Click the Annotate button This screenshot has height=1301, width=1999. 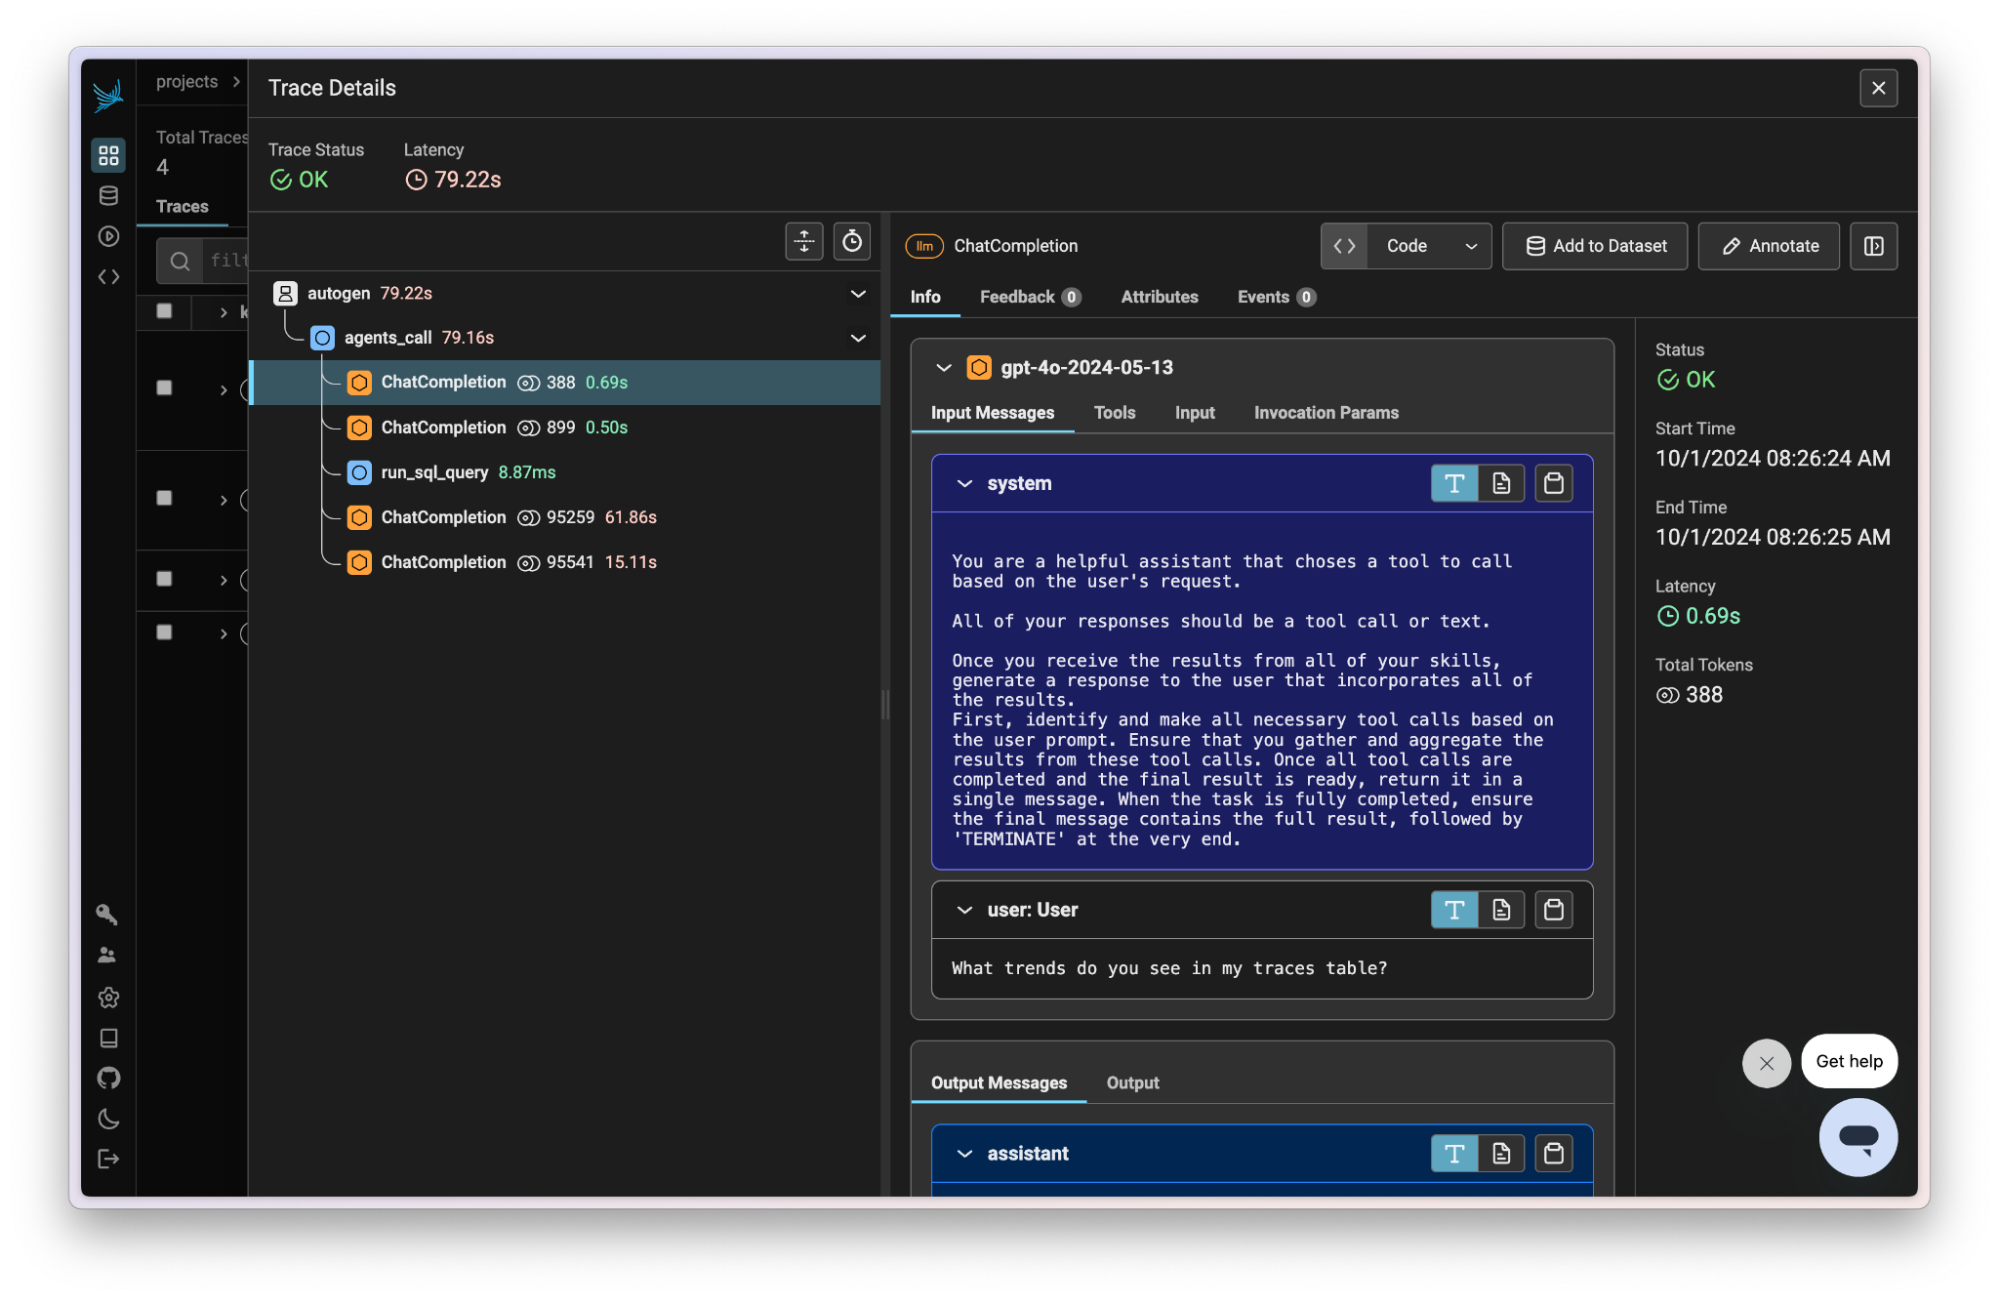[1768, 246]
